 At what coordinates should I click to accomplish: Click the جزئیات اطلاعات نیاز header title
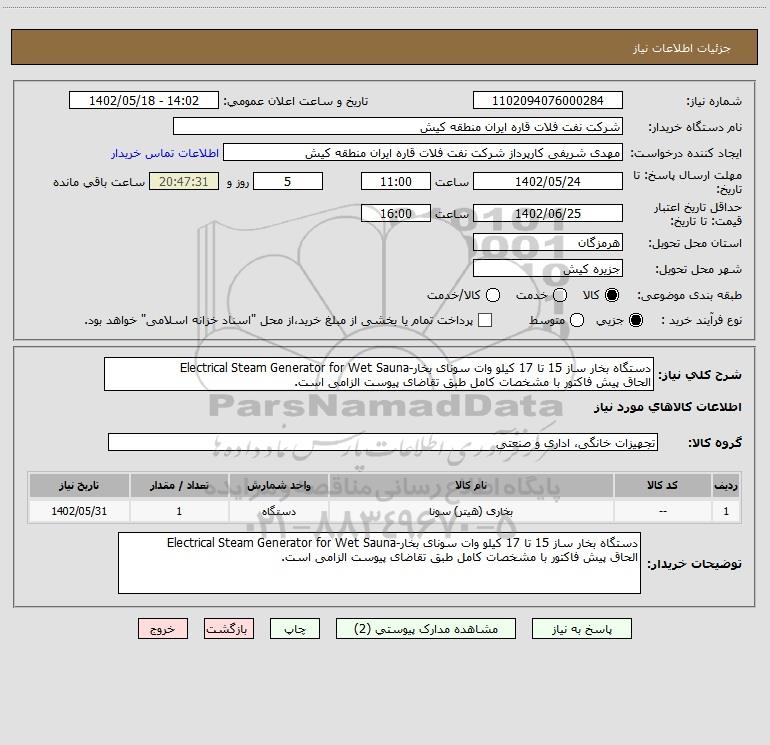tap(682, 48)
